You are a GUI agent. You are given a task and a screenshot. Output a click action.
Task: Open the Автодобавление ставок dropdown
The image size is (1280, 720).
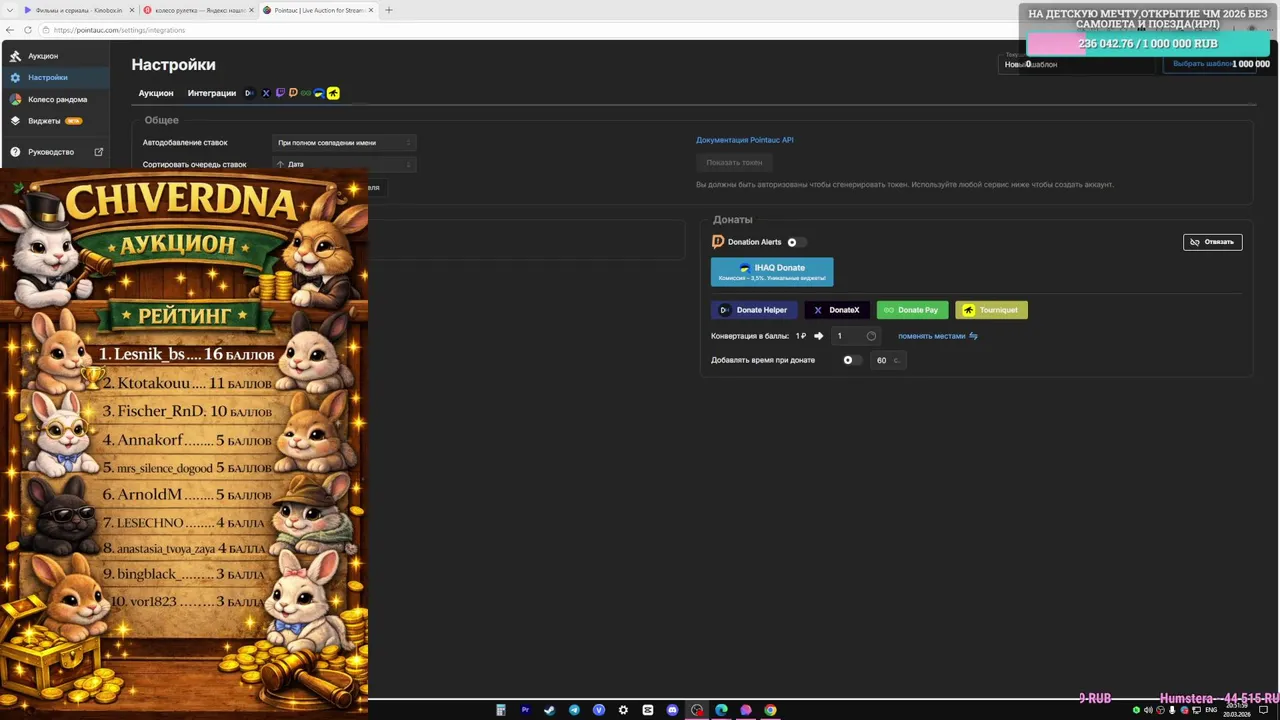click(x=344, y=143)
